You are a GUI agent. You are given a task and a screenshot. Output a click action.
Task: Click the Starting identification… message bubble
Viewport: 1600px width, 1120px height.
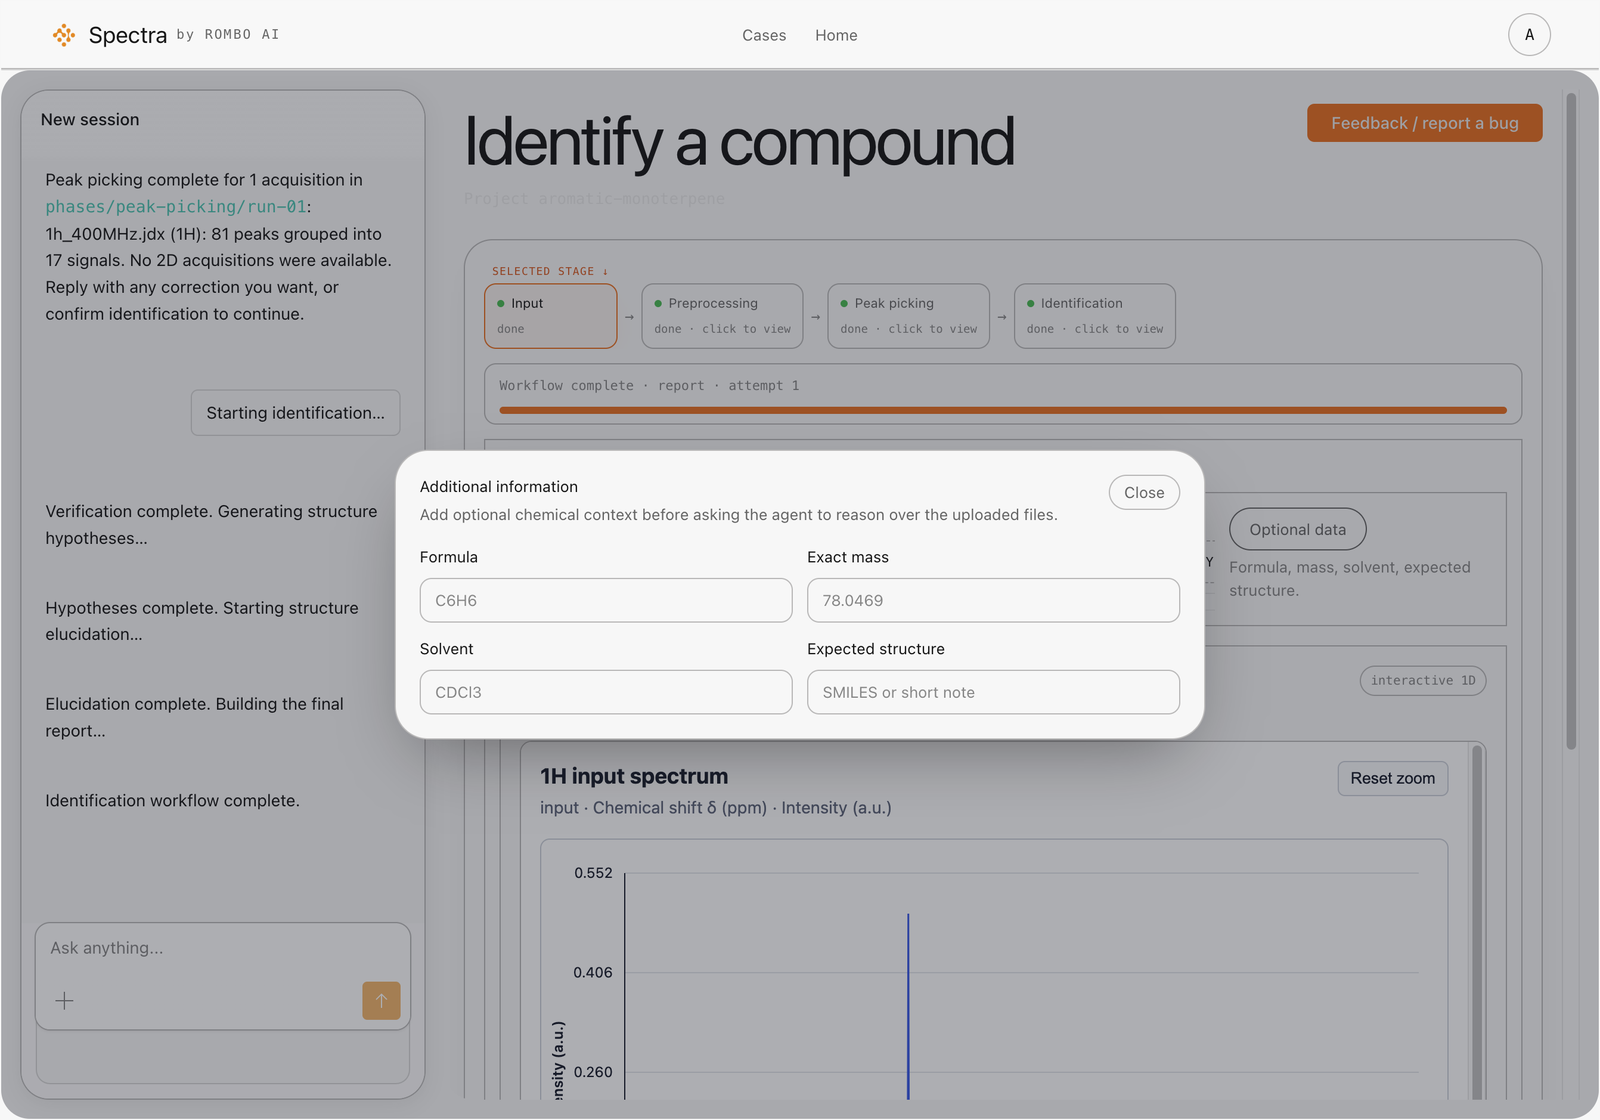(295, 413)
